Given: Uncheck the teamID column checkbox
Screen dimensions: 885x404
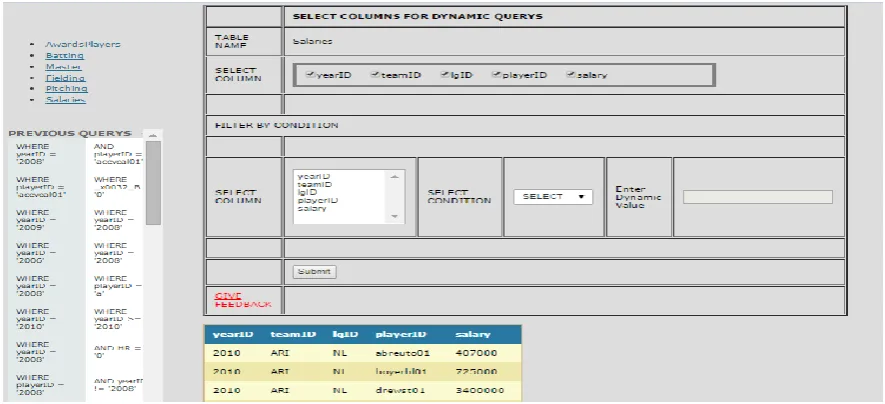Looking at the screenshot, I should 375,74.
